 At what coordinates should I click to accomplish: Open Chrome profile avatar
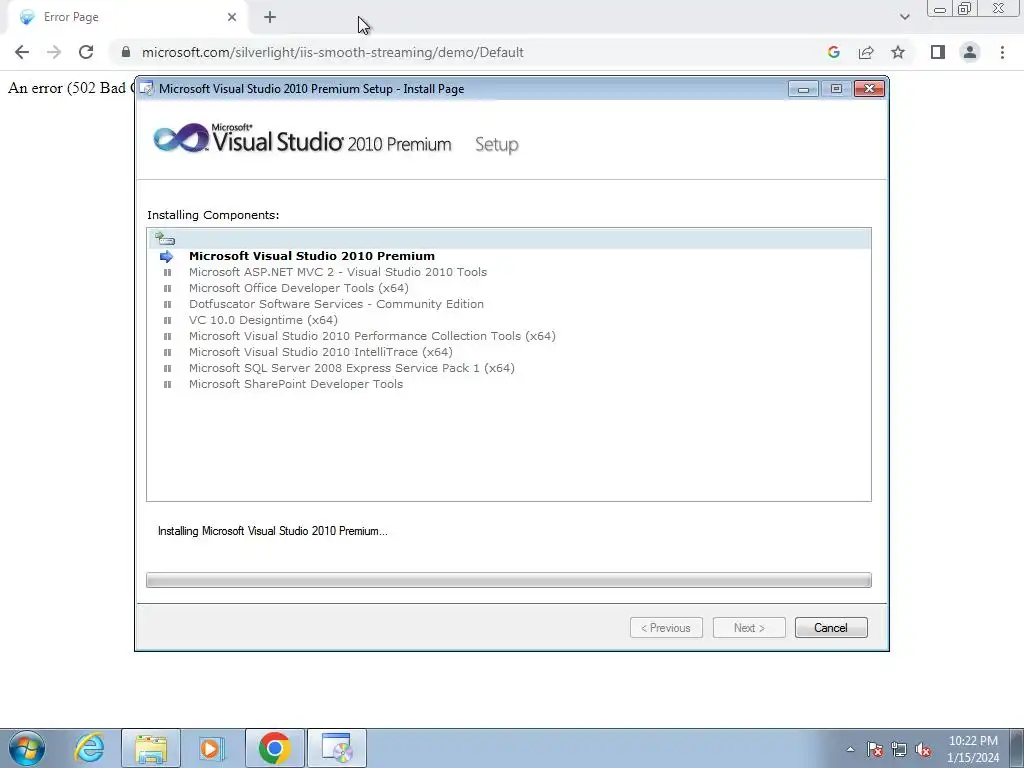pos(970,52)
